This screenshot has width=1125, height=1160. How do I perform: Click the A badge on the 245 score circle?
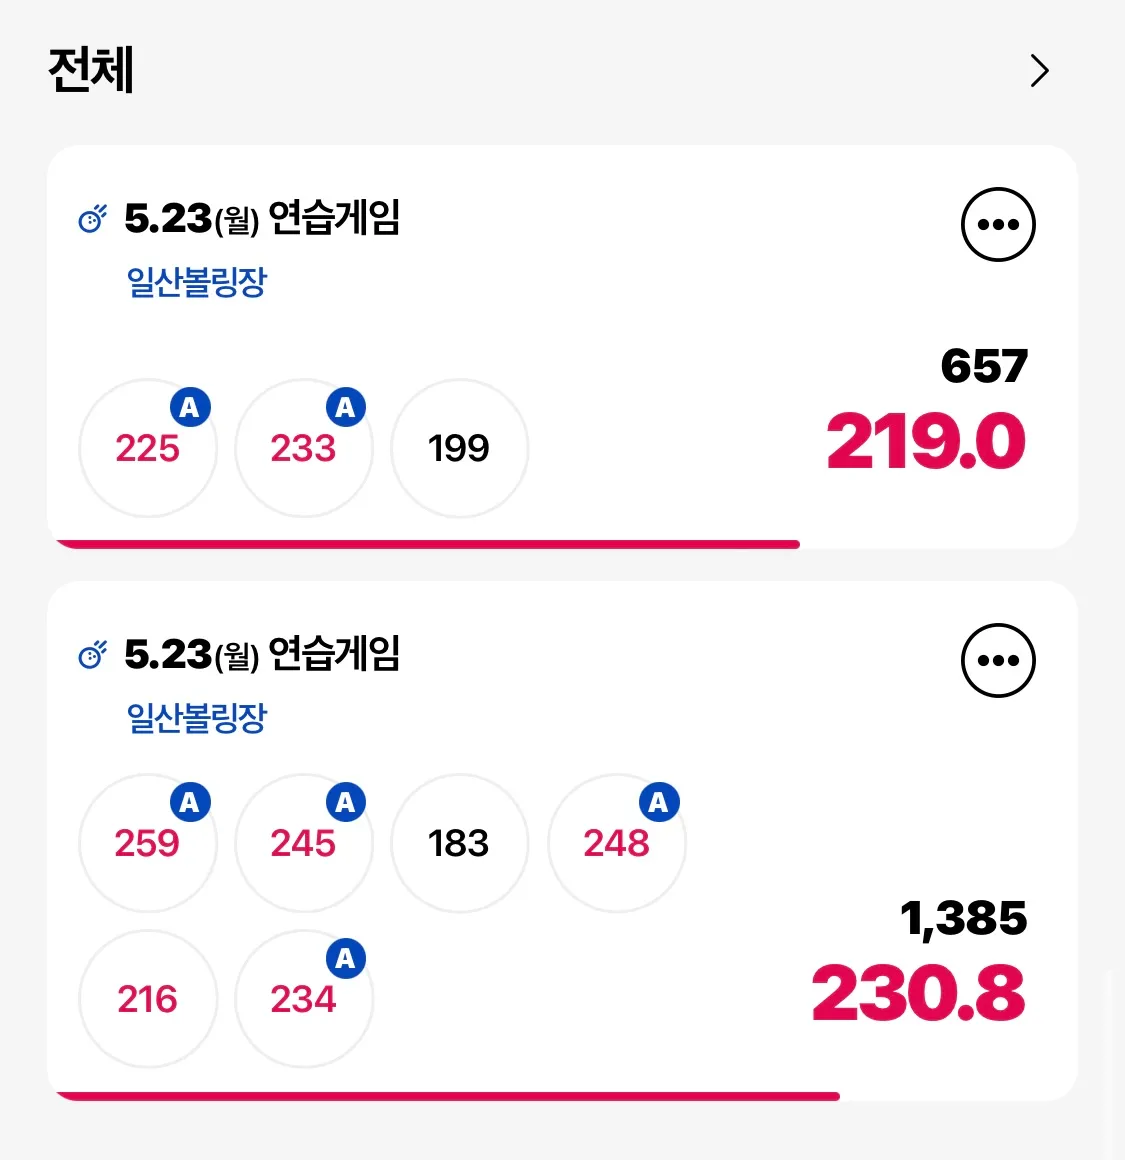347,801
